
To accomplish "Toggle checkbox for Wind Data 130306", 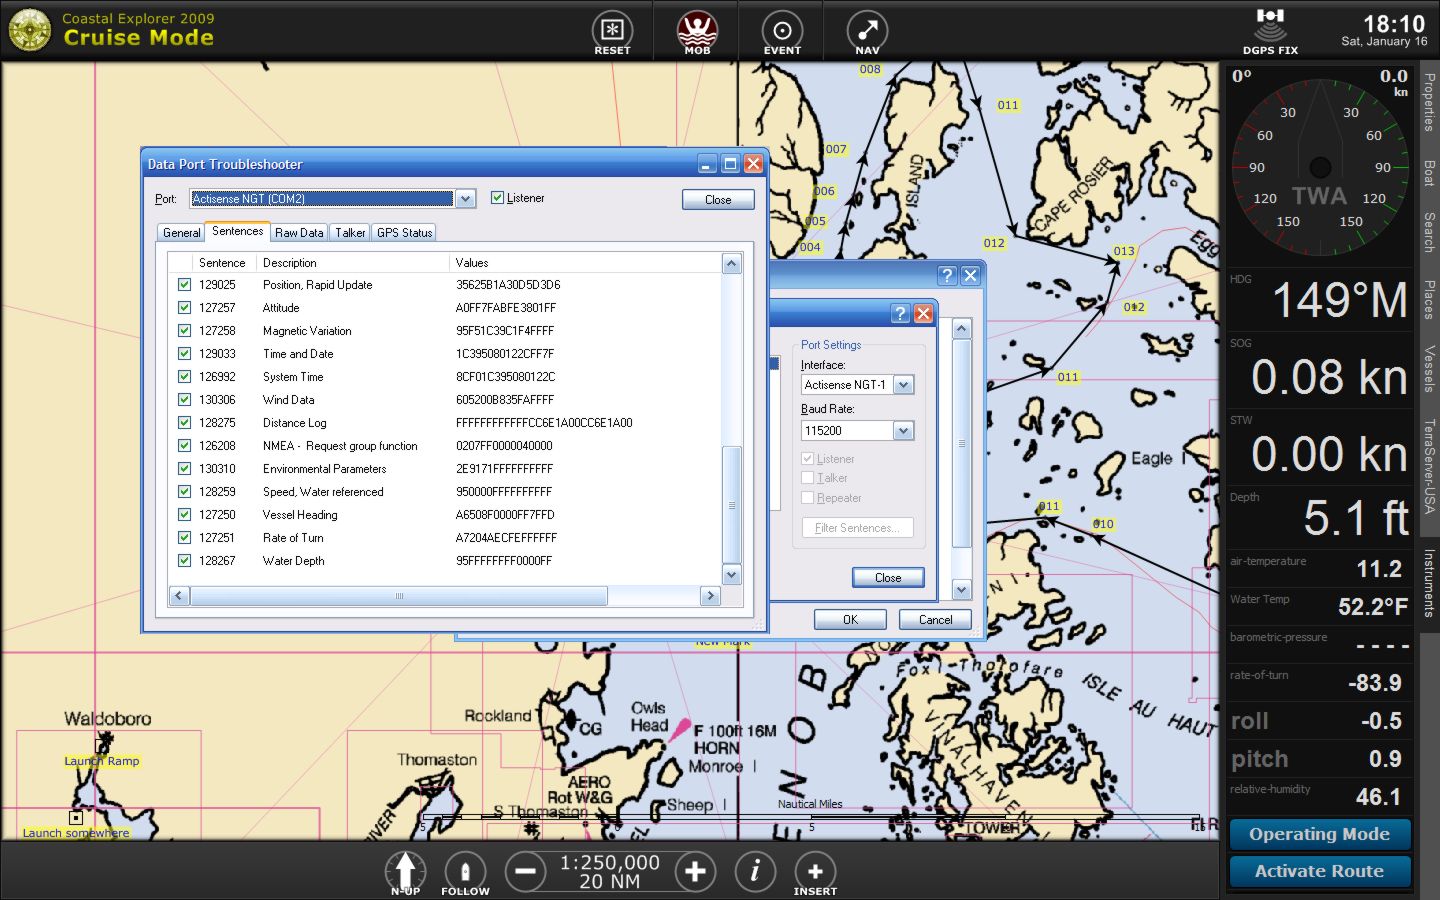I will coord(184,399).
